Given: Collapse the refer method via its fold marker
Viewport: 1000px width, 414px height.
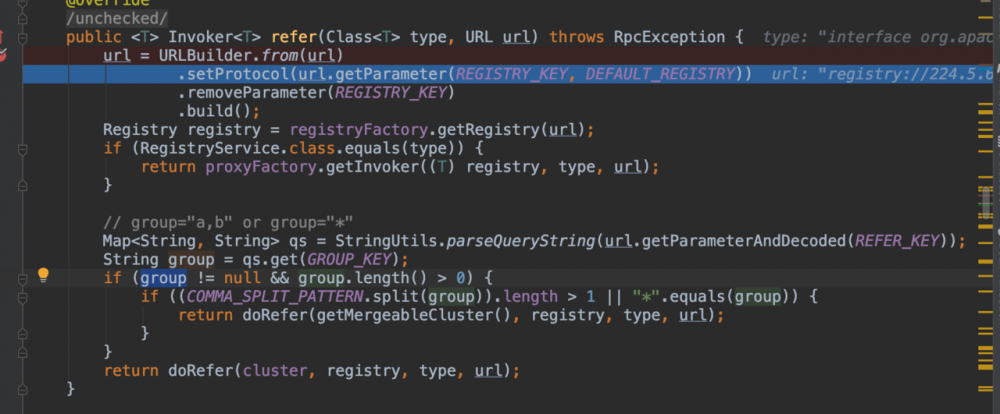Looking at the screenshot, I should click(23, 38).
